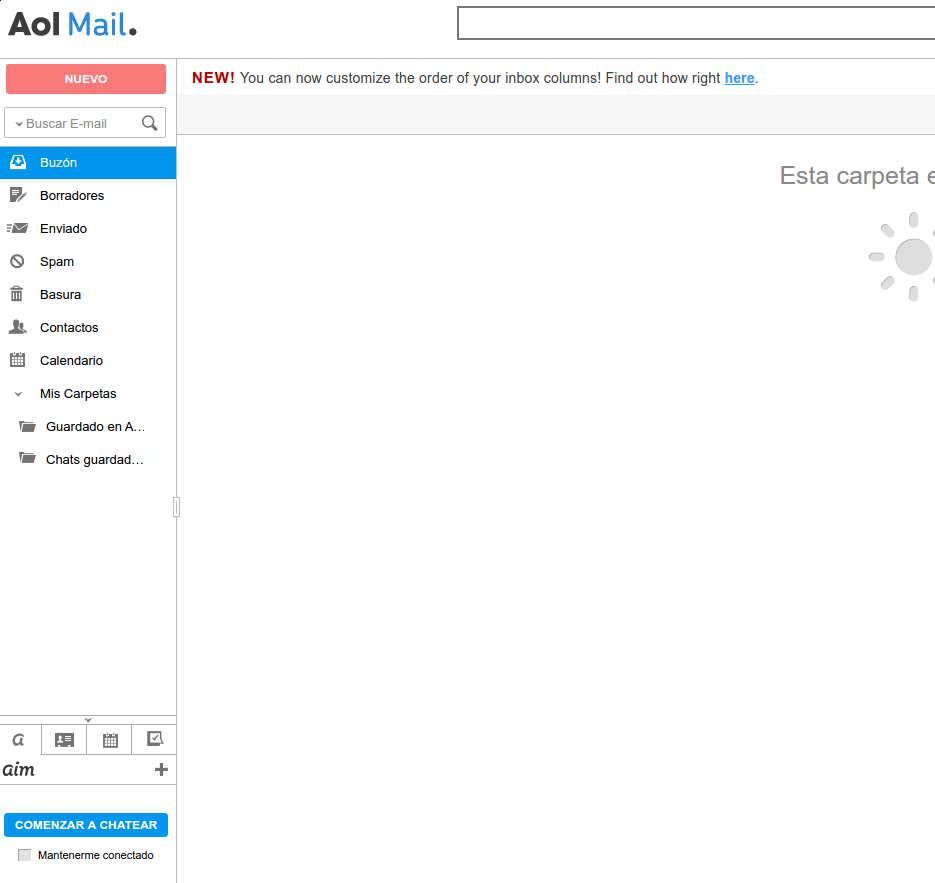935x883 pixels.
Task: Select the Chats guardad... folder
Action: click(x=88, y=459)
